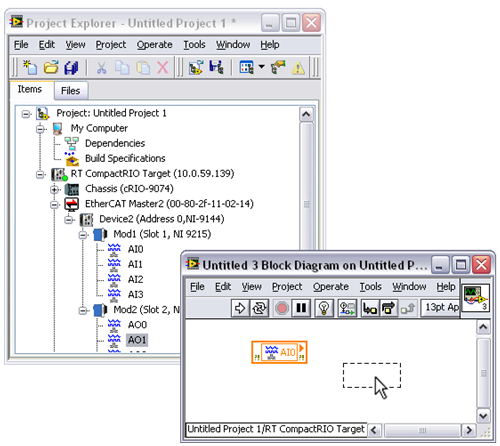Collapse the EtherCAT Master2 tree node

(54, 204)
